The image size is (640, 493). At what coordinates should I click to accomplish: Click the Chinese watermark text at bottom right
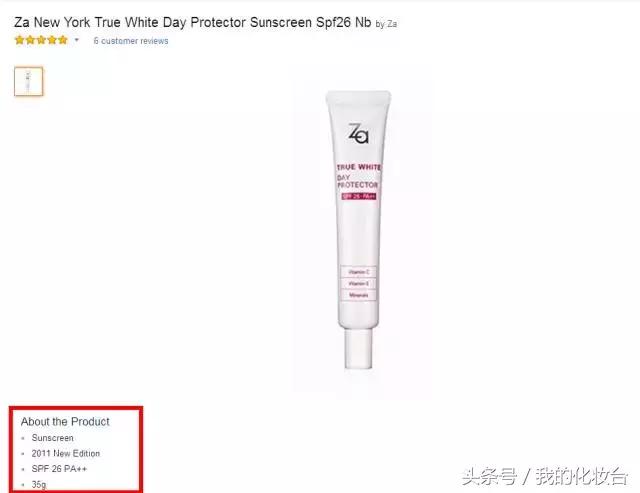tap(544, 476)
